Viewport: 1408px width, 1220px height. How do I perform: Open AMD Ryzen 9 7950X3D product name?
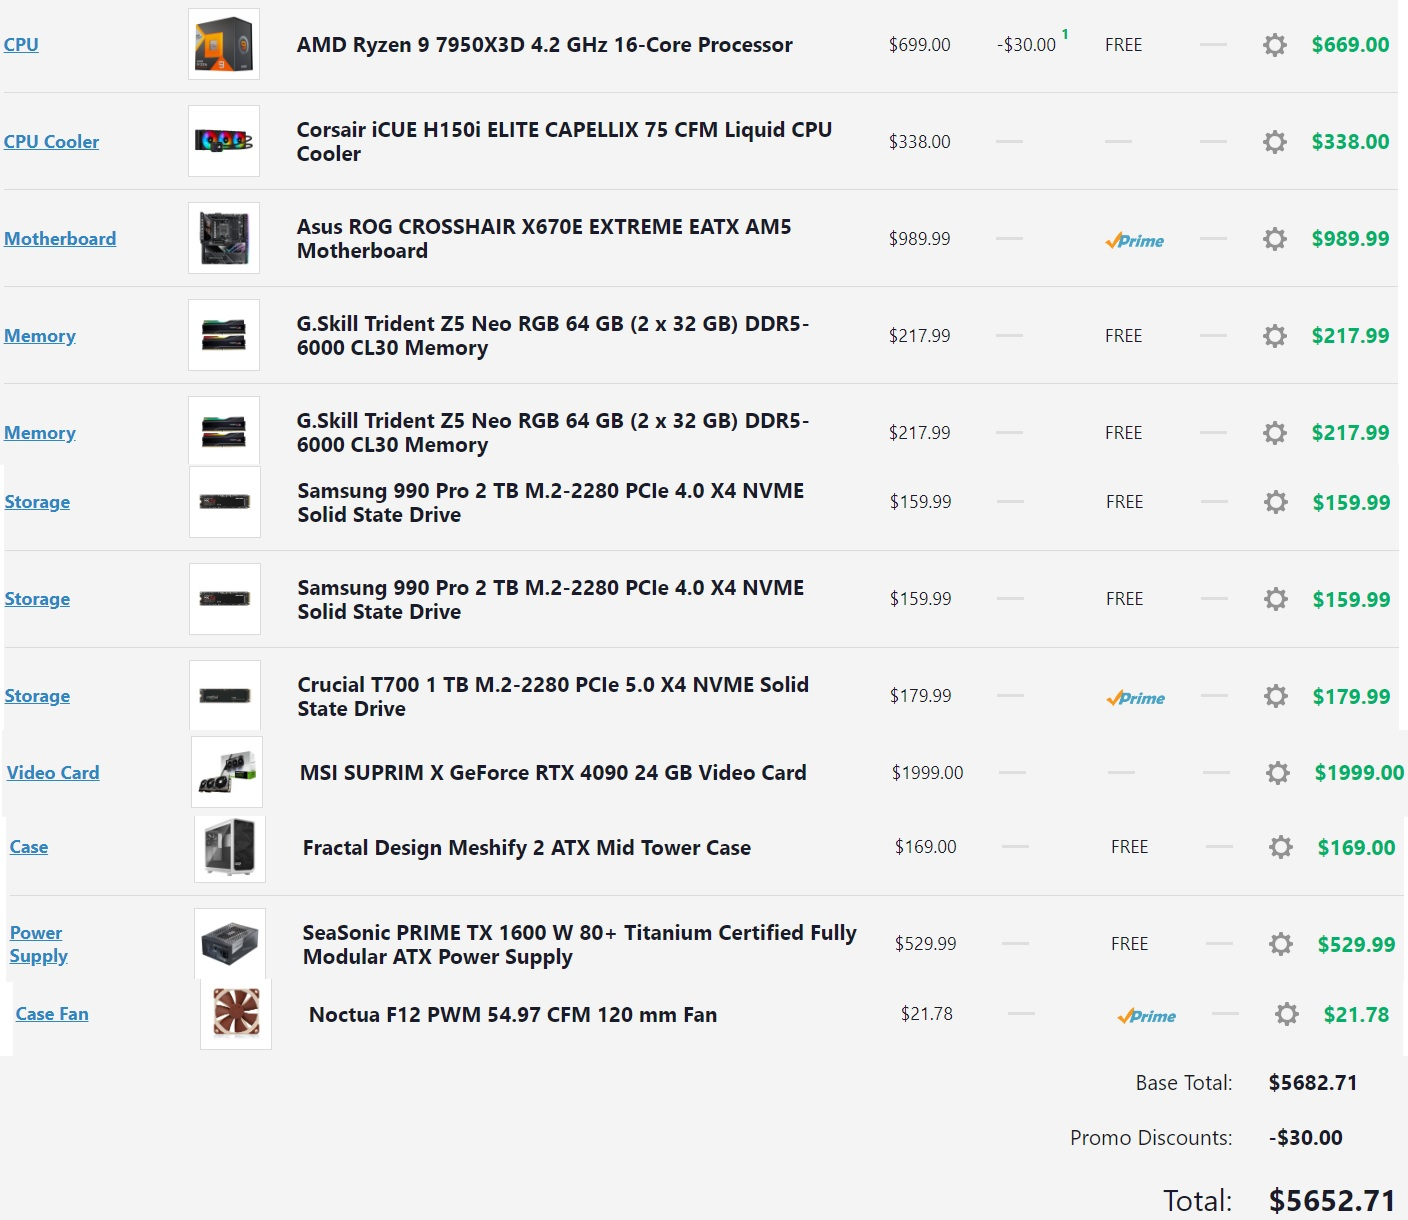544,45
